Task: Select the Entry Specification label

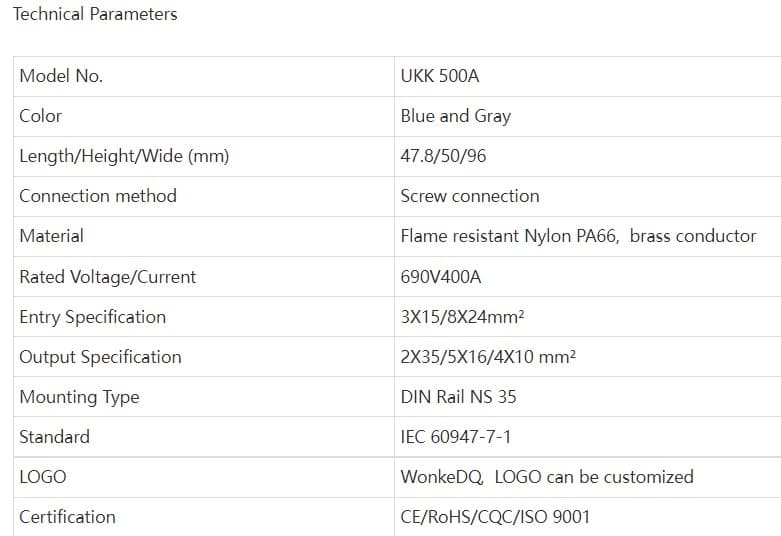Action: pos(92,317)
